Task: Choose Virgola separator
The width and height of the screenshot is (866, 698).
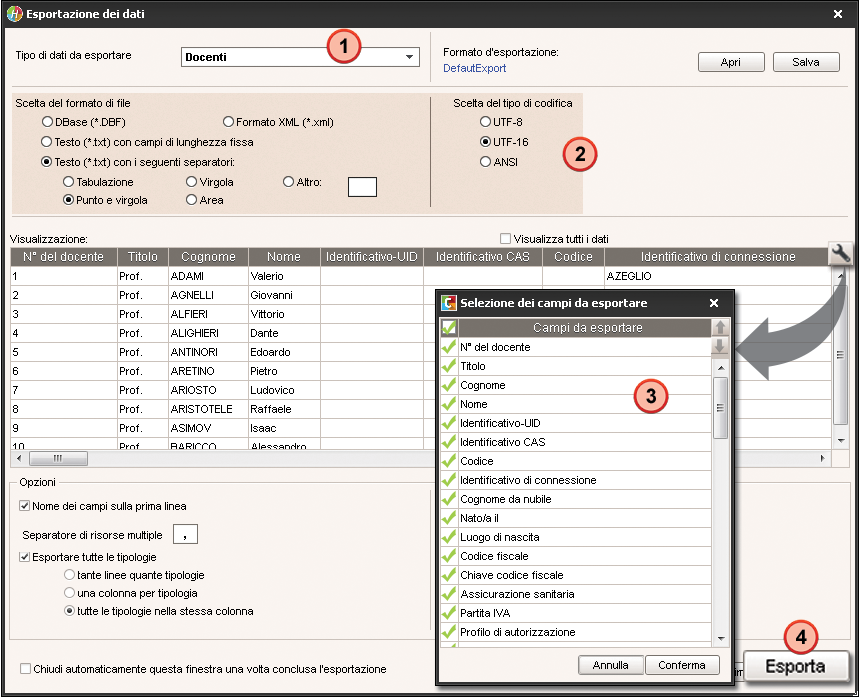Action: [192, 182]
